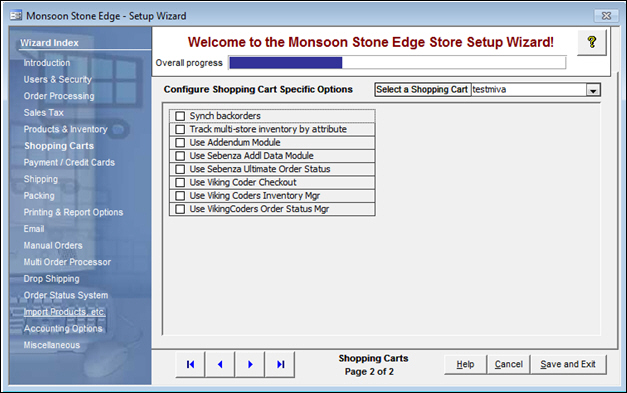
Task: Click the question mark help icon
Action: pyautogui.click(x=591, y=42)
